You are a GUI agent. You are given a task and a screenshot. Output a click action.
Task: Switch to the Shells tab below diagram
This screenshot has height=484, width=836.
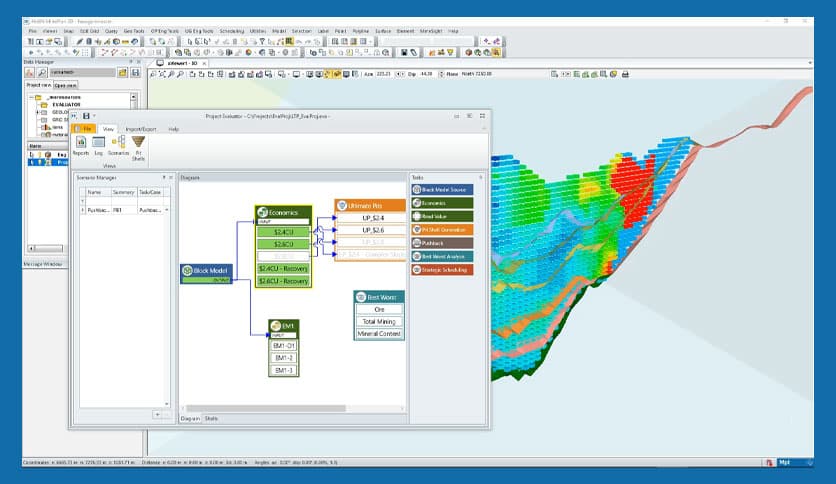point(212,419)
